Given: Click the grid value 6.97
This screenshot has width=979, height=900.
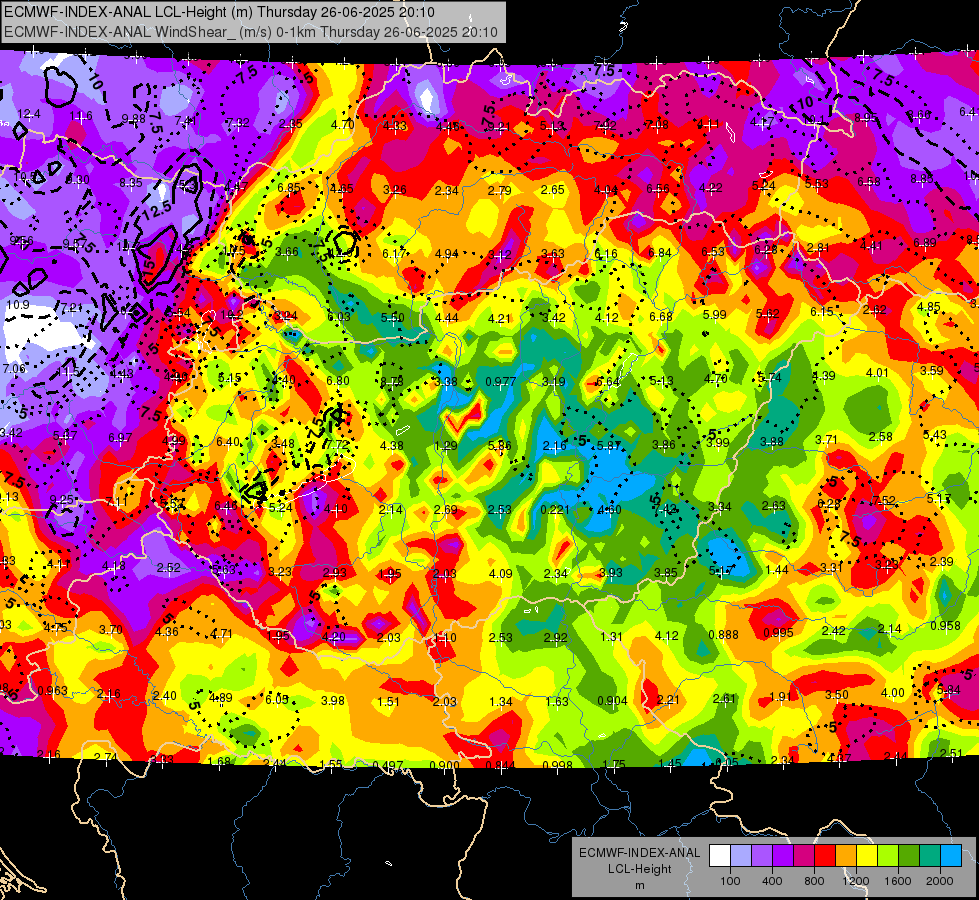Looking at the screenshot, I should tap(120, 438).
